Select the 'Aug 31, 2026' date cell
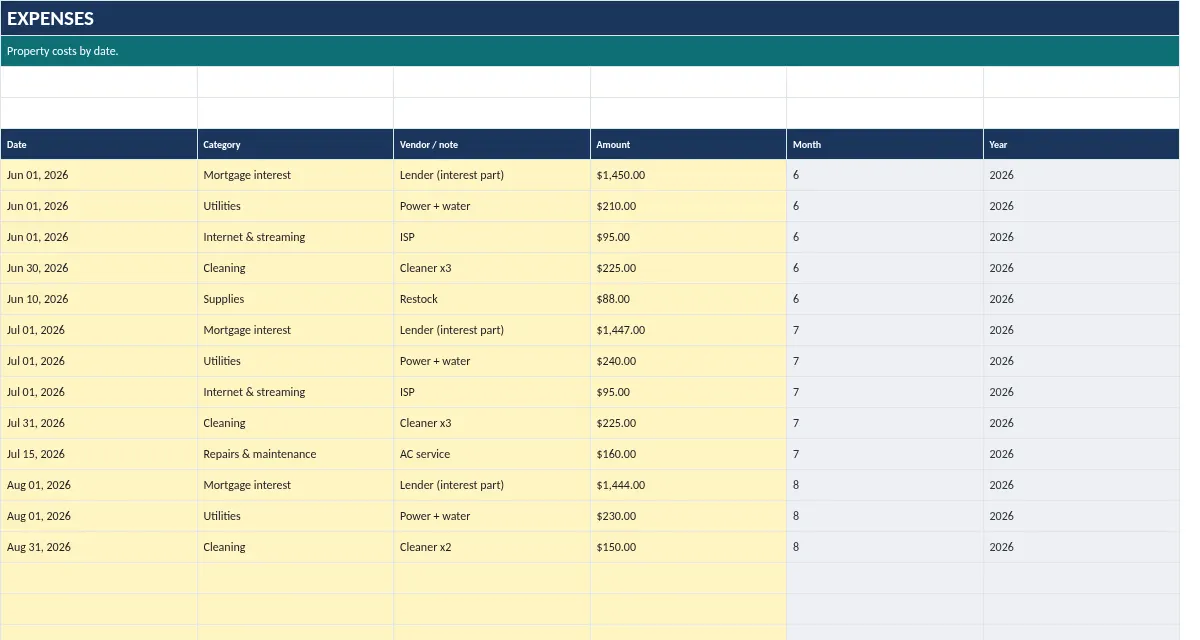This screenshot has width=1200, height=640. (x=99, y=547)
